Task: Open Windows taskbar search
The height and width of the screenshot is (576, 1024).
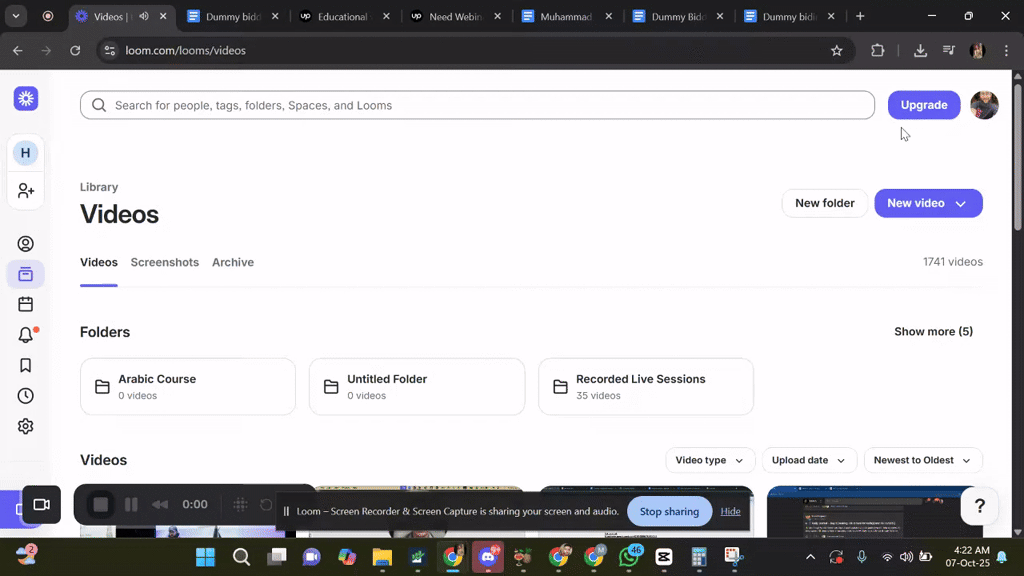Action: pyautogui.click(x=241, y=557)
